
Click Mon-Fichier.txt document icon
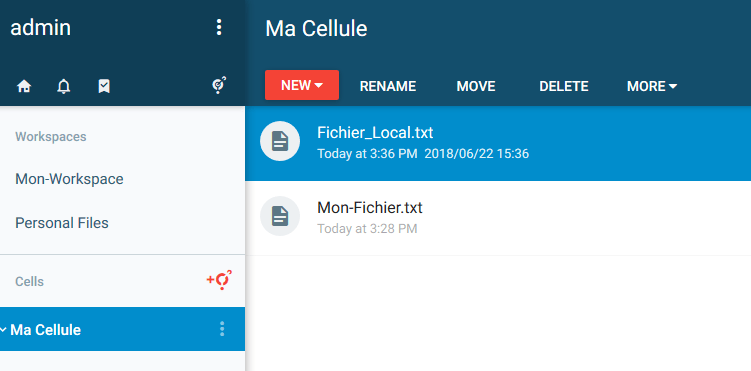pos(280,216)
